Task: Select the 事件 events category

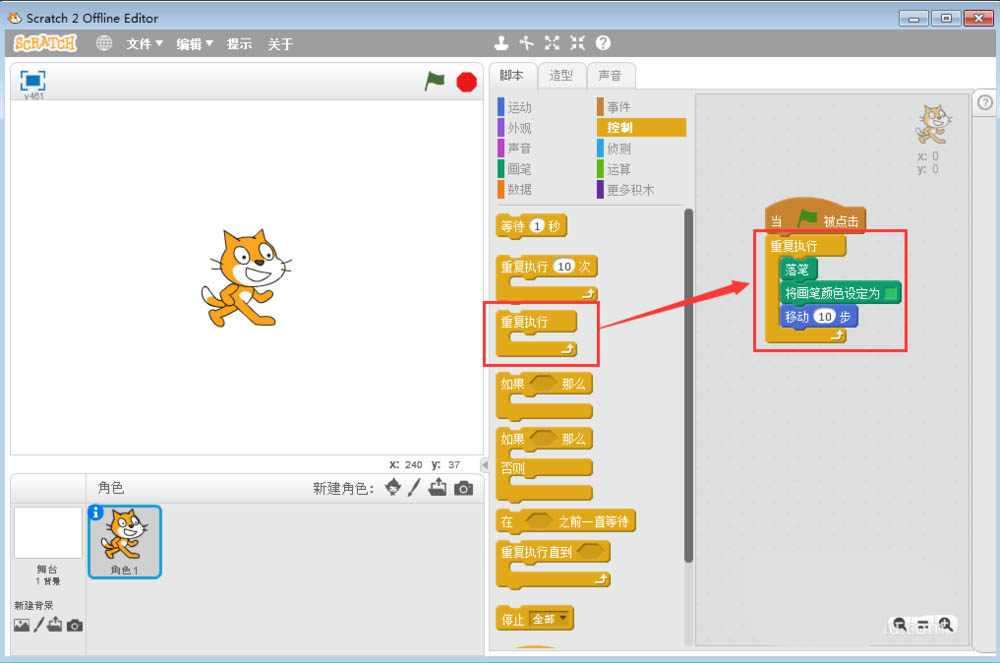Action: point(614,107)
